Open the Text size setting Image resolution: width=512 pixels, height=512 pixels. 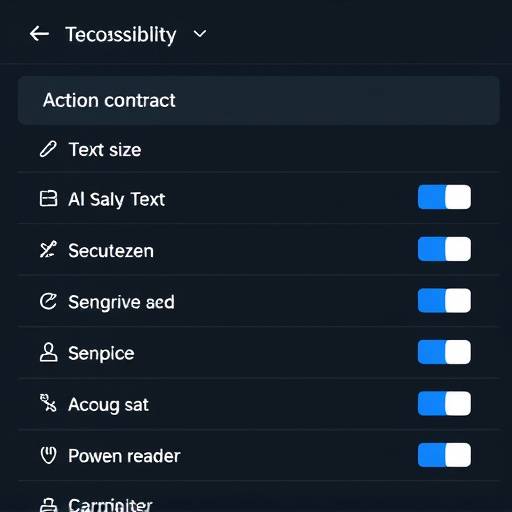(x=258, y=149)
